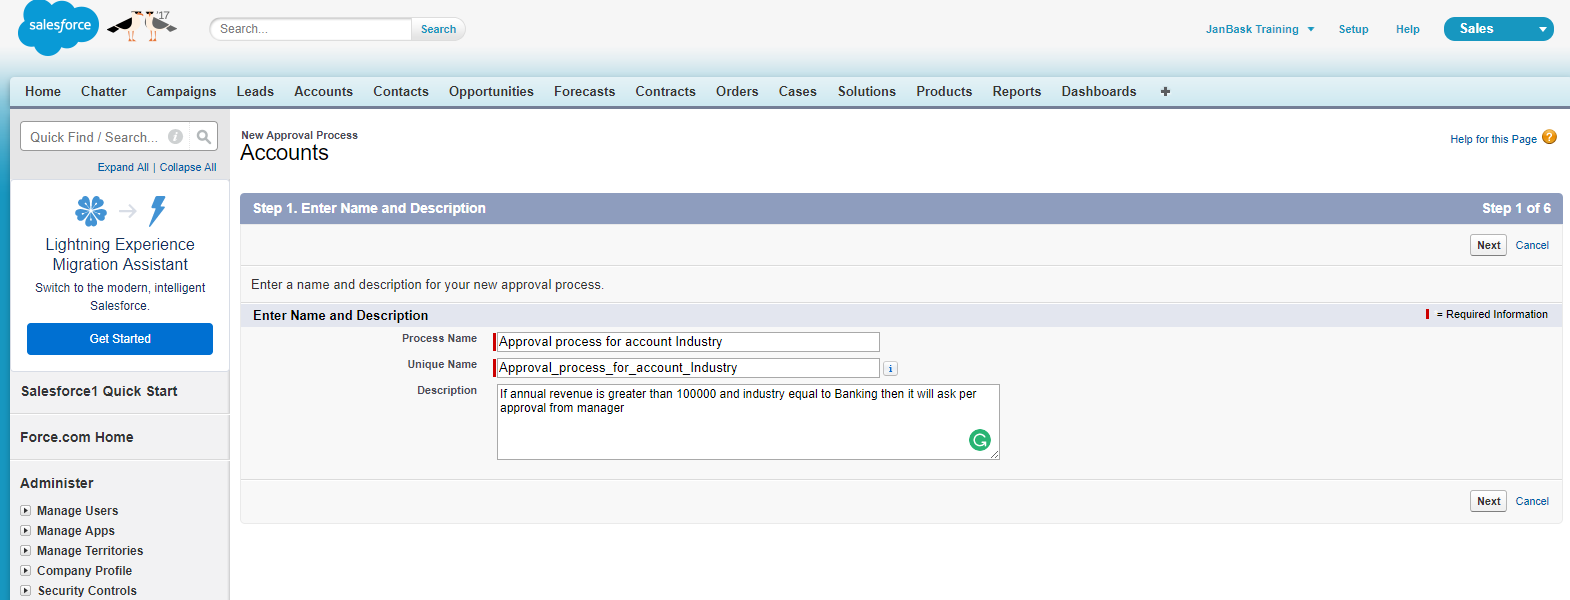Open the Sales app dropdown menu
The height and width of the screenshot is (600, 1570).
point(1542,29)
